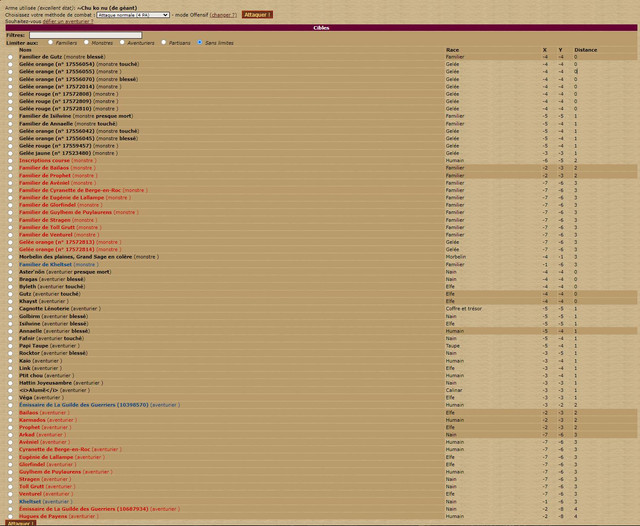Click the name 'Familier de Cyranette de Berge-en-Roc'
This screenshot has width=640, height=526.
click(x=70, y=190)
